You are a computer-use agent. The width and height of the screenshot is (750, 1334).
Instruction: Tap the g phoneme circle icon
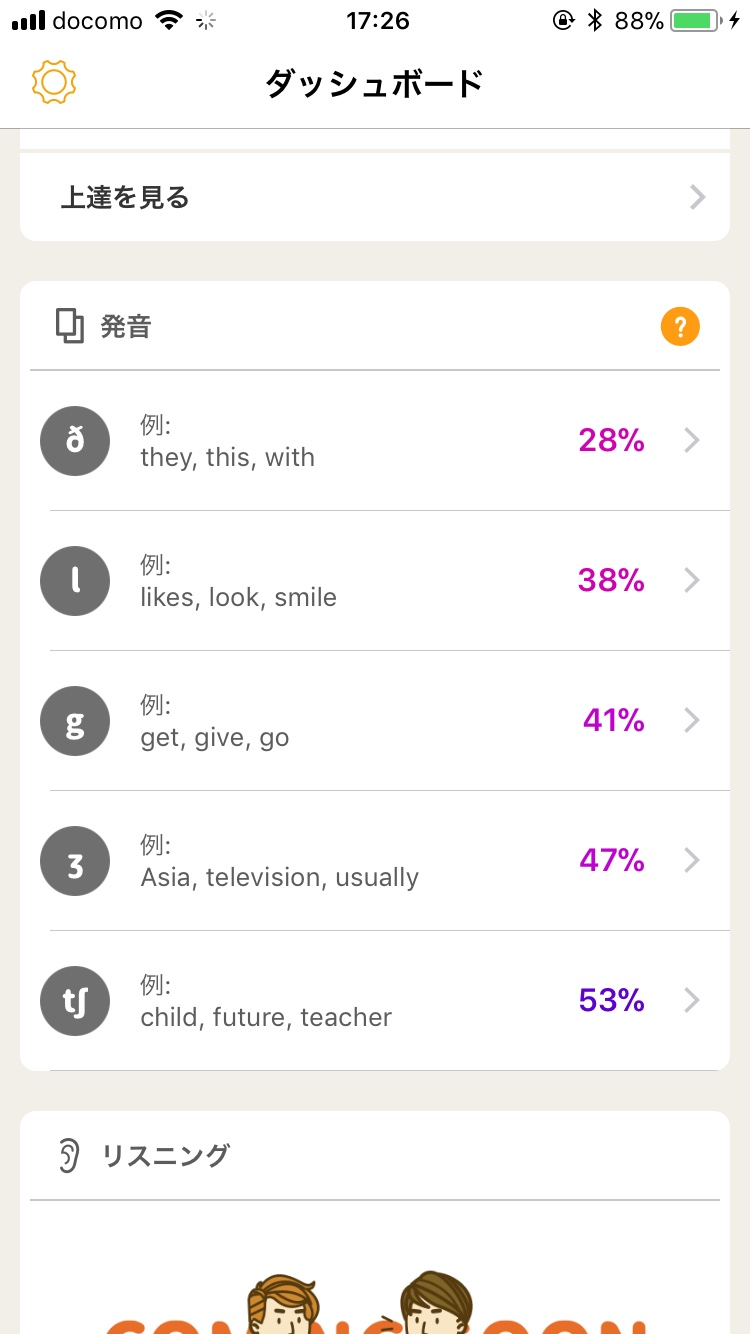pyautogui.click(x=75, y=721)
